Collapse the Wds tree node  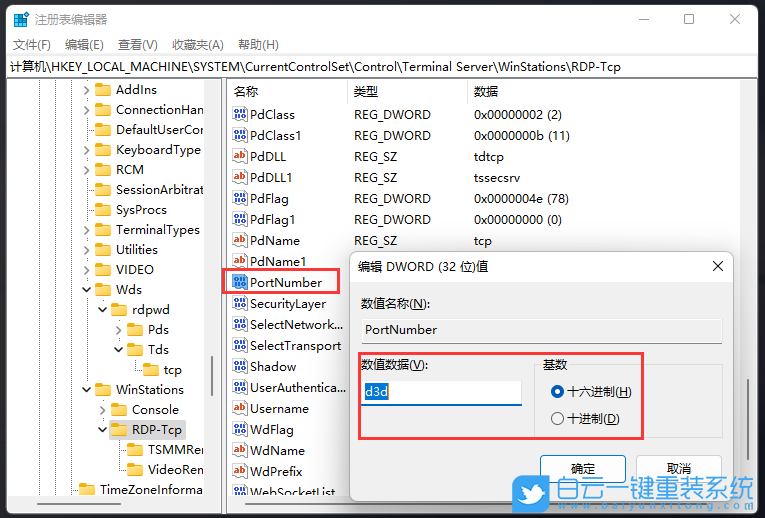[x=86, y=290]
